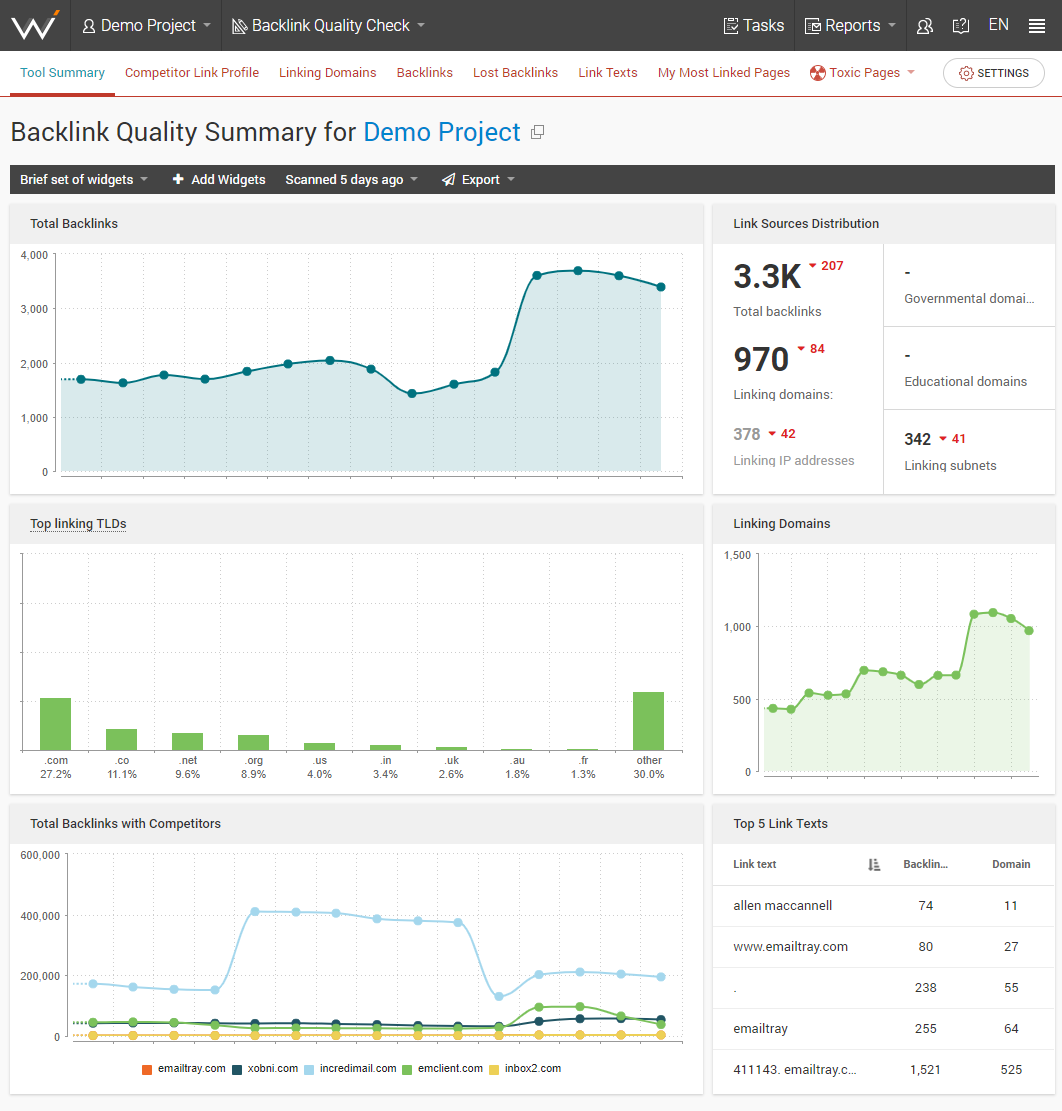Click the Domain column header in Link Texts
1062x1111 pixels.
(1011, 864)
